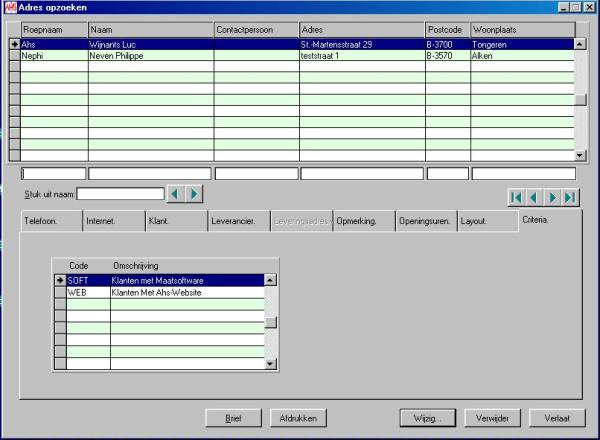The image size is (600, 440).
Task: Click the 'B-3700' postcode cell
Action: (448, 44)
